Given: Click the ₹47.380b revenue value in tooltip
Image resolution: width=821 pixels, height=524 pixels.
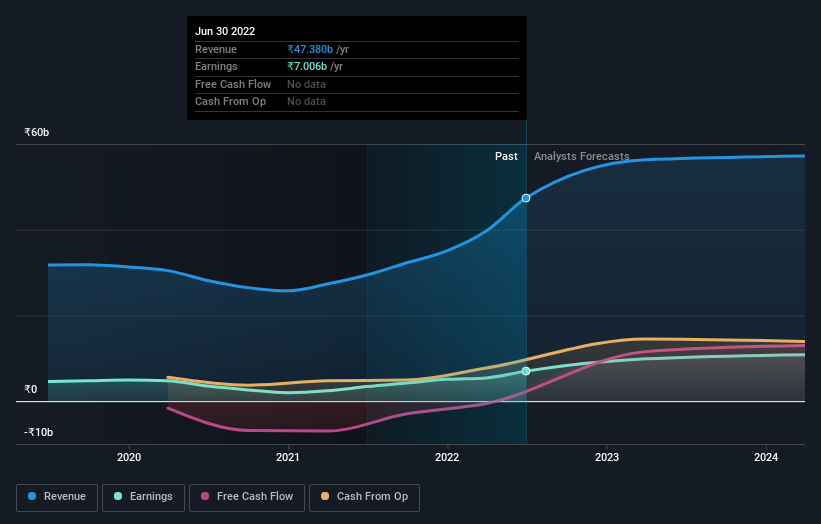Looking at the screenshot, I should [x=310, y=49].
